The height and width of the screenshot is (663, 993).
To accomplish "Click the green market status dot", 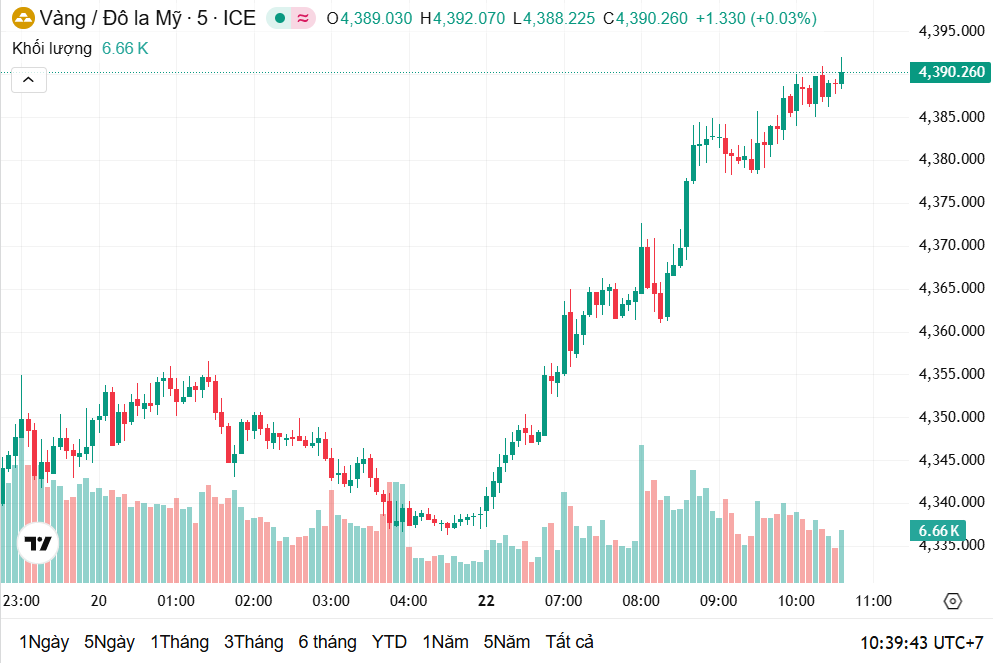I will coord(279,18).
